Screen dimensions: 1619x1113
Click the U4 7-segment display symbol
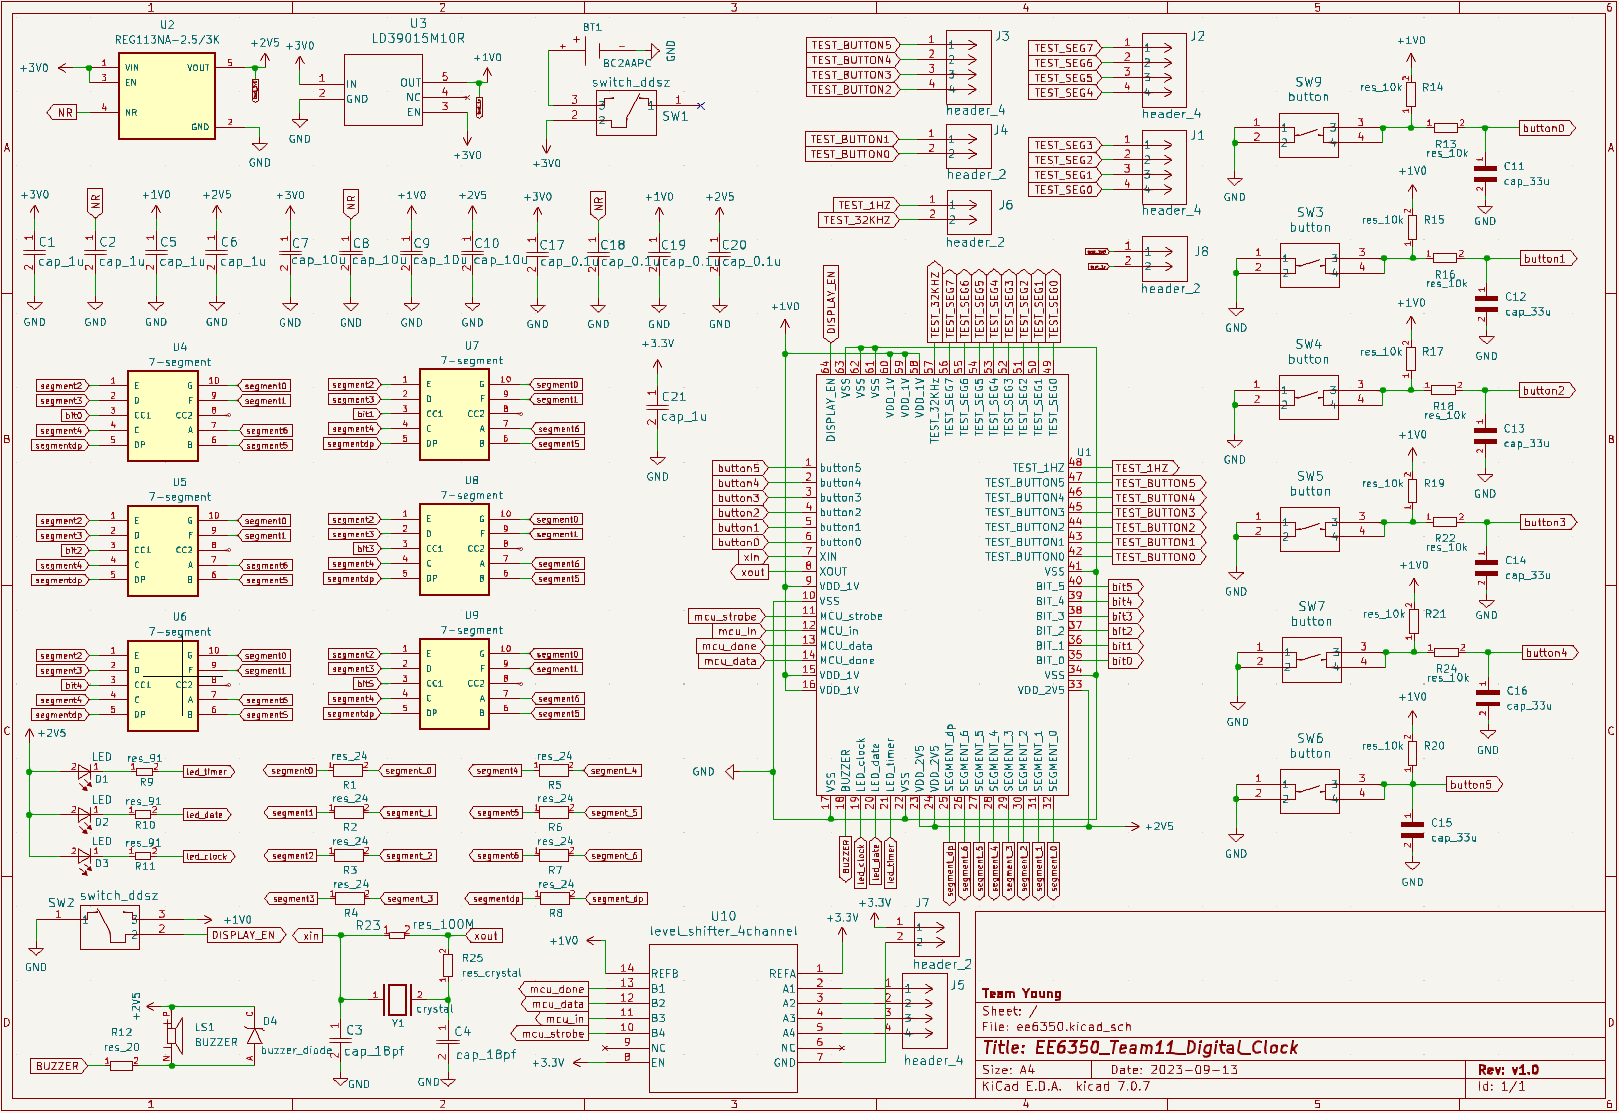(x=163, y=416)
